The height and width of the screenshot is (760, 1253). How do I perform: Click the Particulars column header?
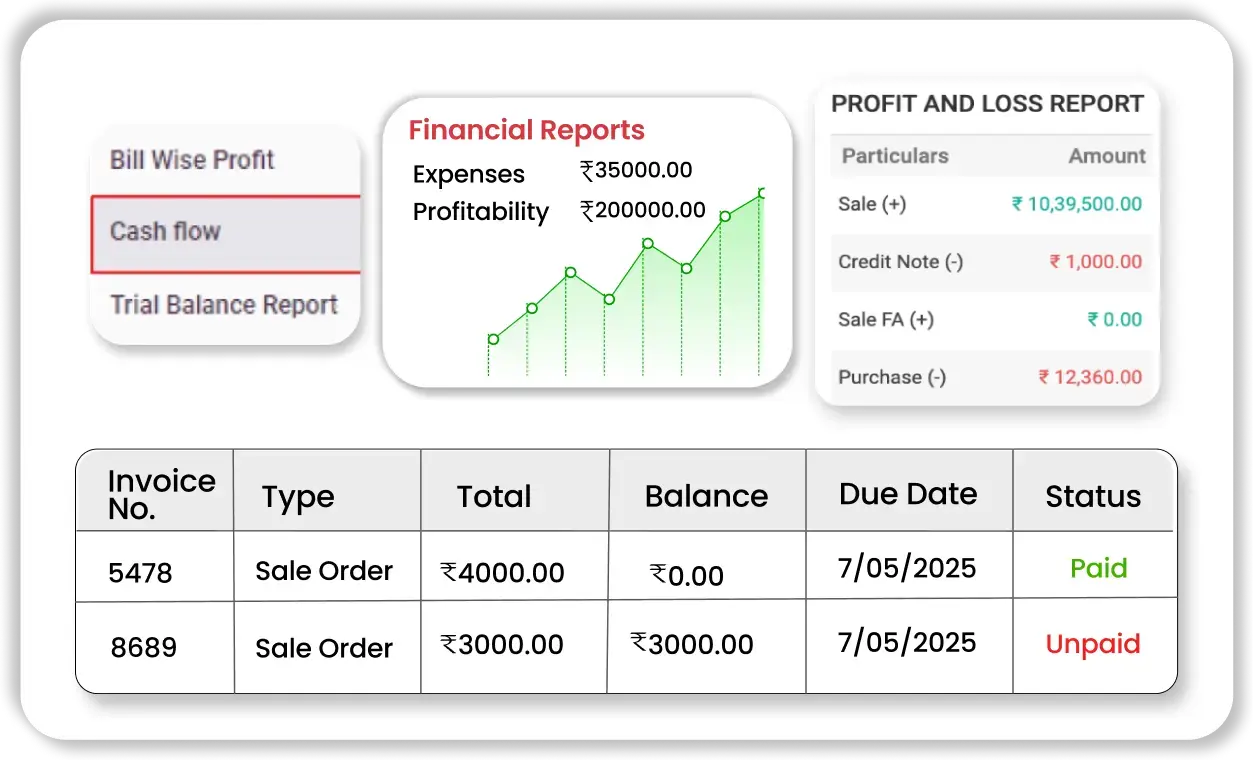tap(895, 156)
